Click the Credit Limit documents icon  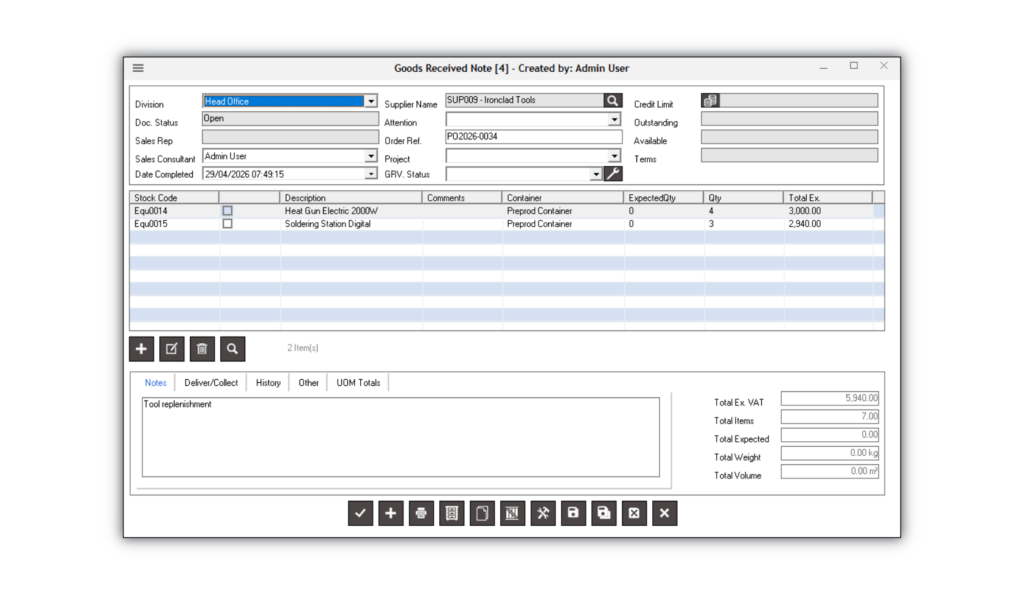point(710,101)
